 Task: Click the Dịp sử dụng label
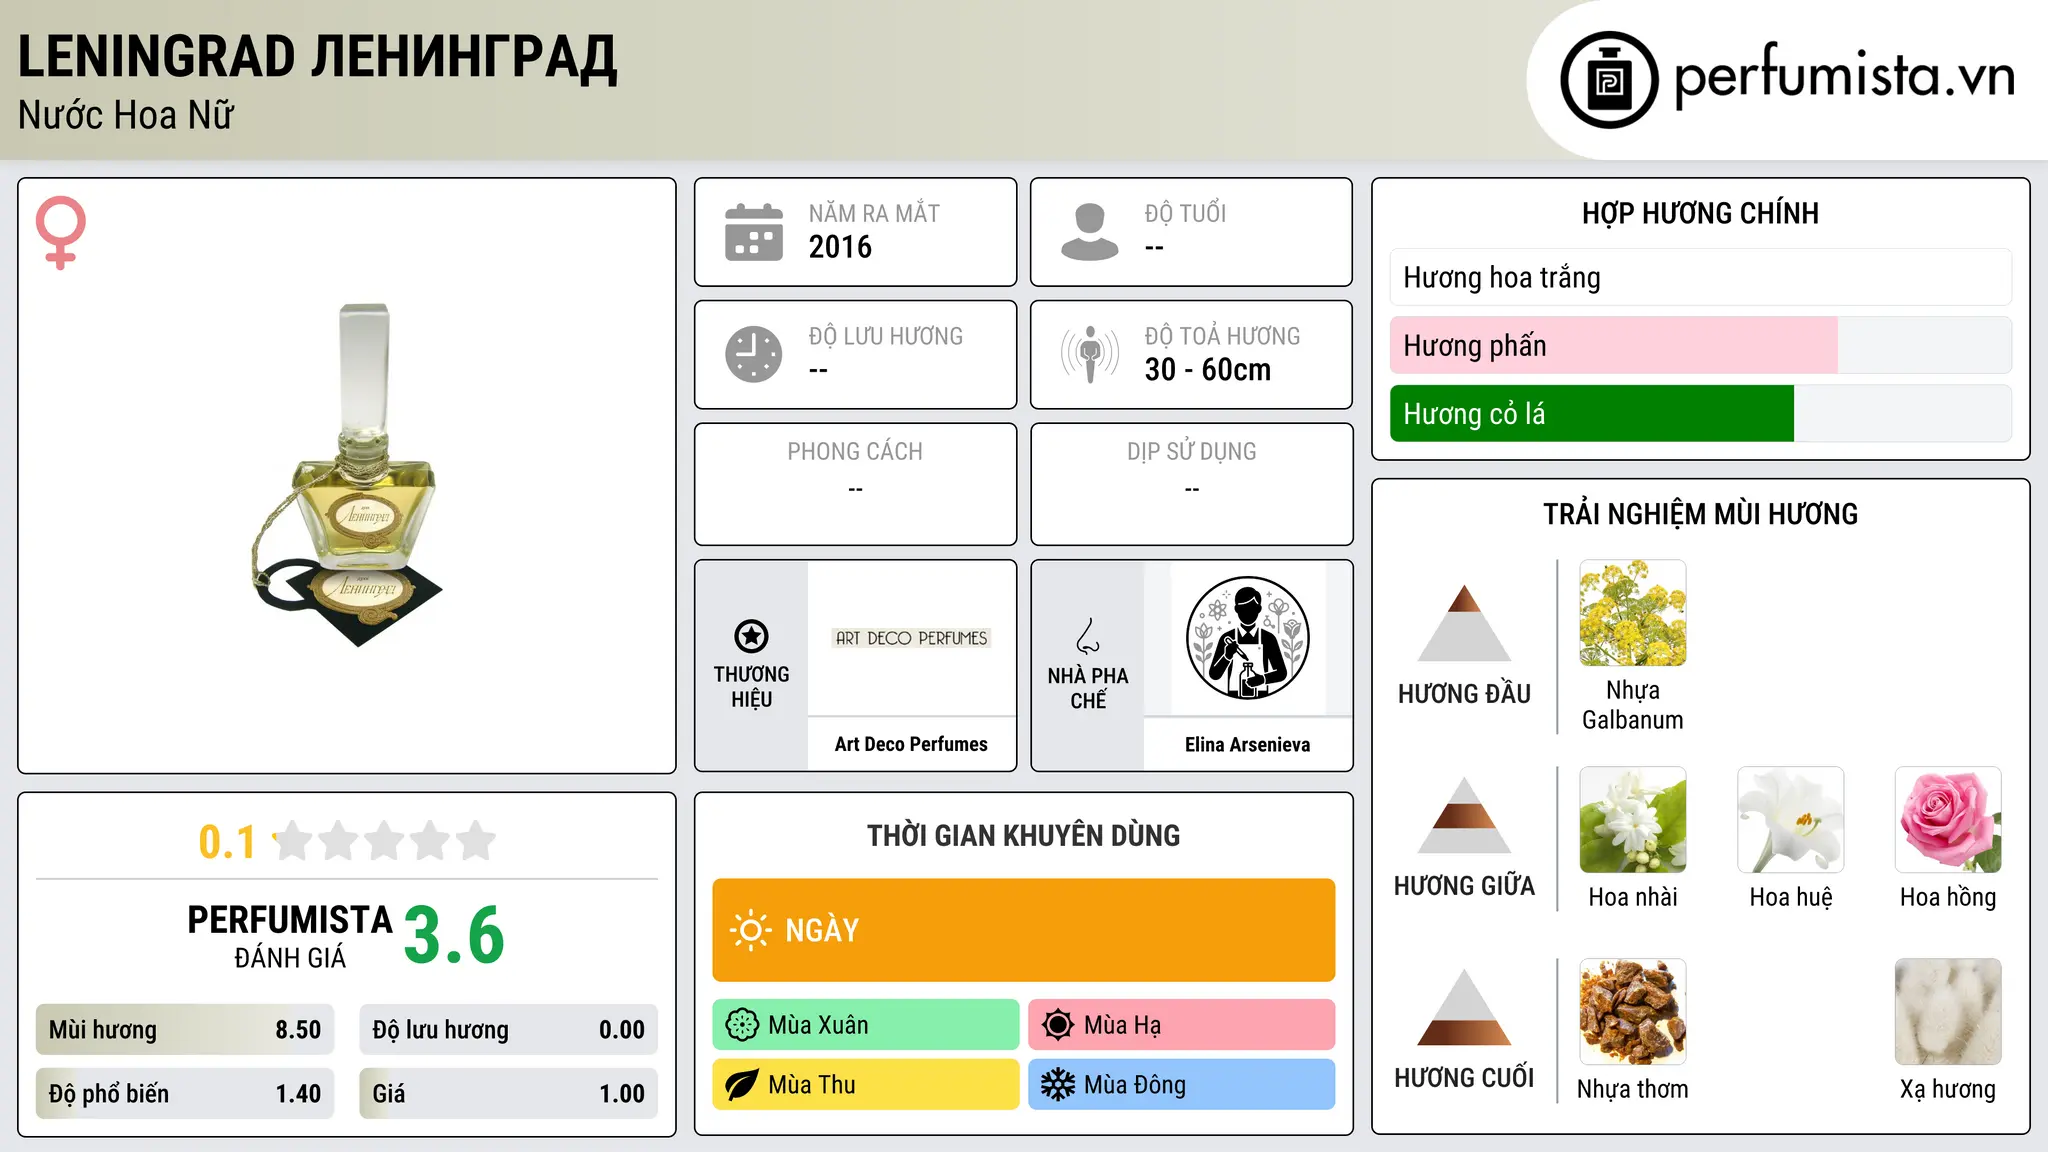coord(1192,452)
